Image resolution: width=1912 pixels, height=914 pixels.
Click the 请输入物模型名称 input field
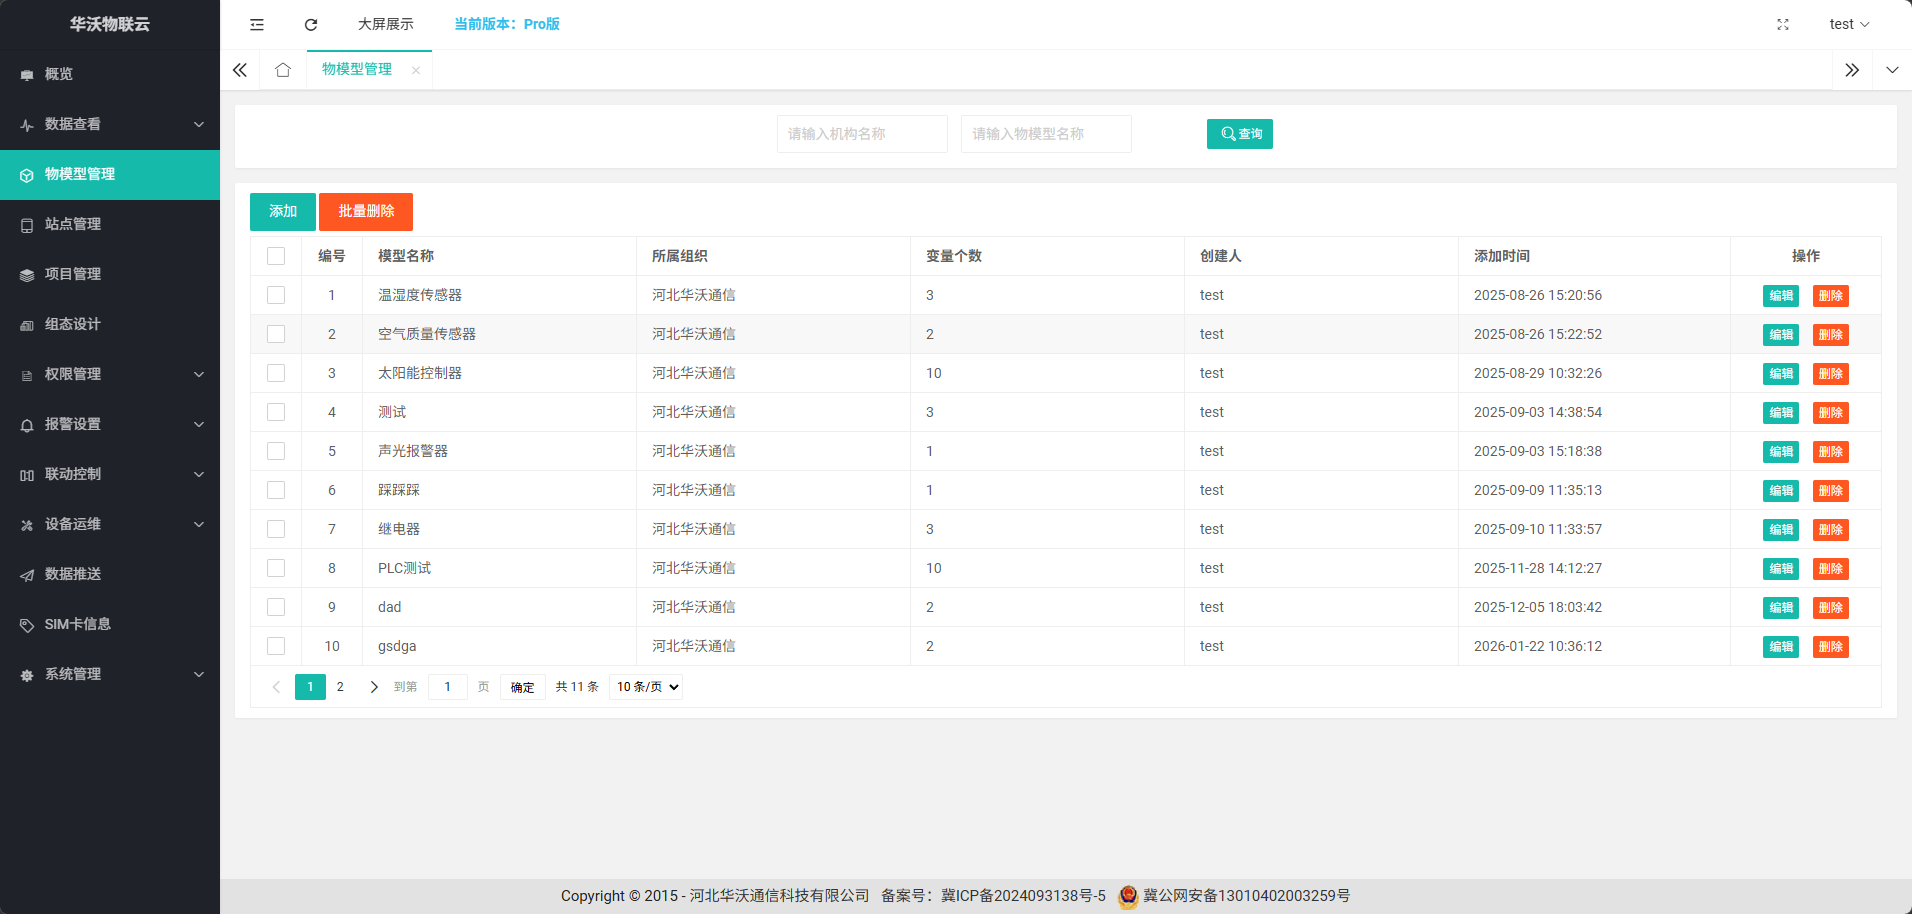[1045, 134]
